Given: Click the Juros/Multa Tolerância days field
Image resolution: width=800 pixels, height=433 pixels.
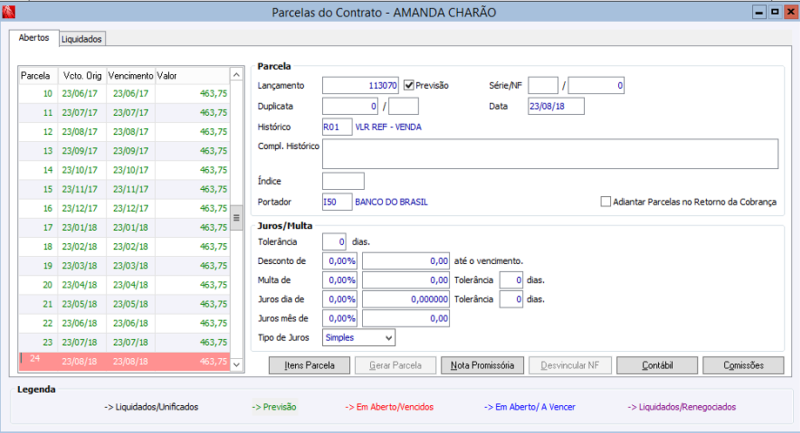Looking at the screenshot, I should pos(334,241).
